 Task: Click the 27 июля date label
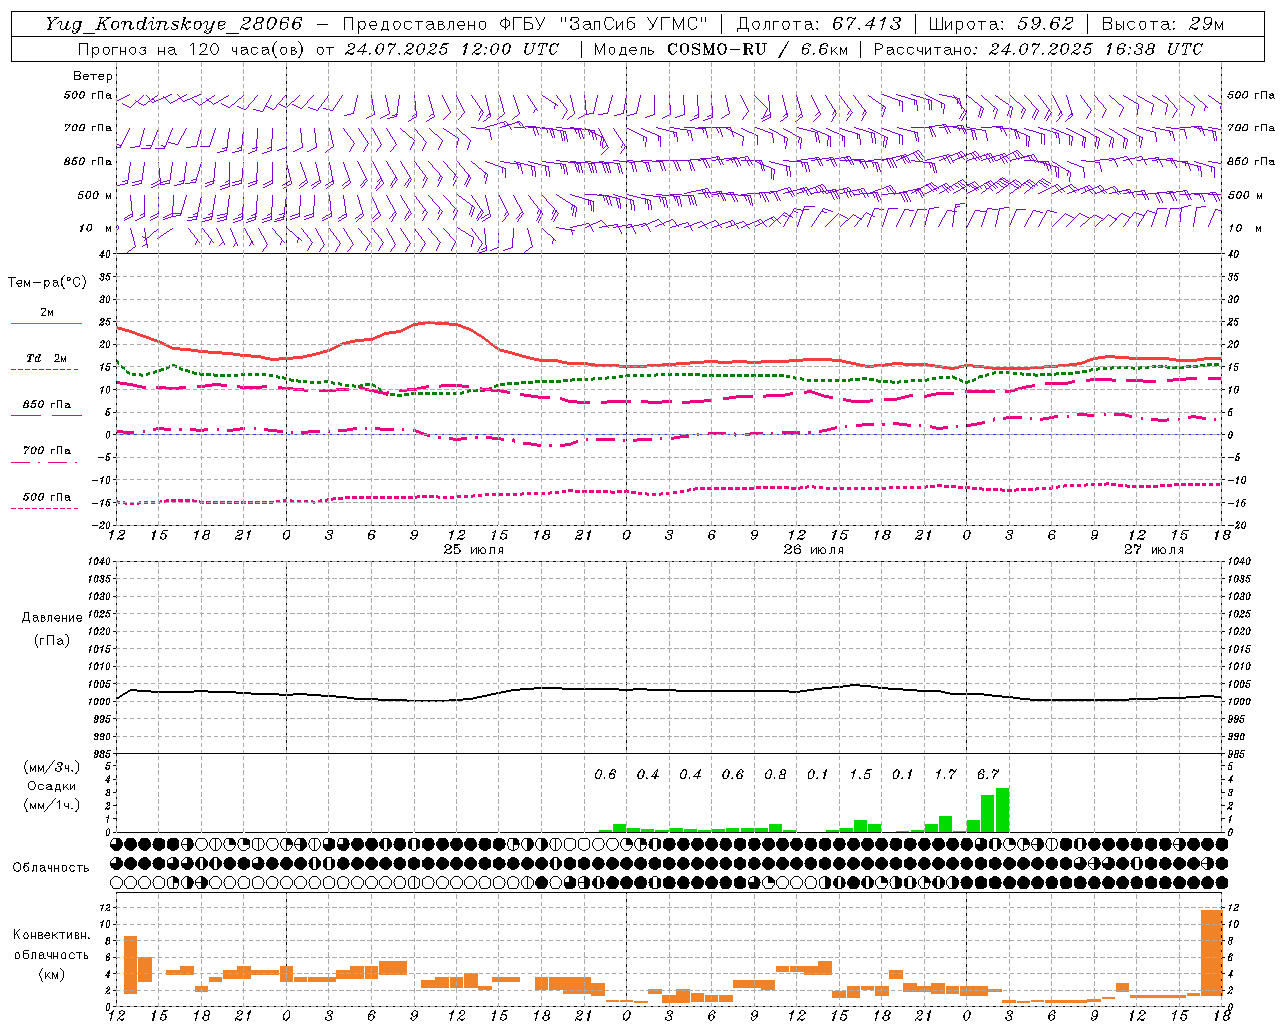[x=1153, y=550]
